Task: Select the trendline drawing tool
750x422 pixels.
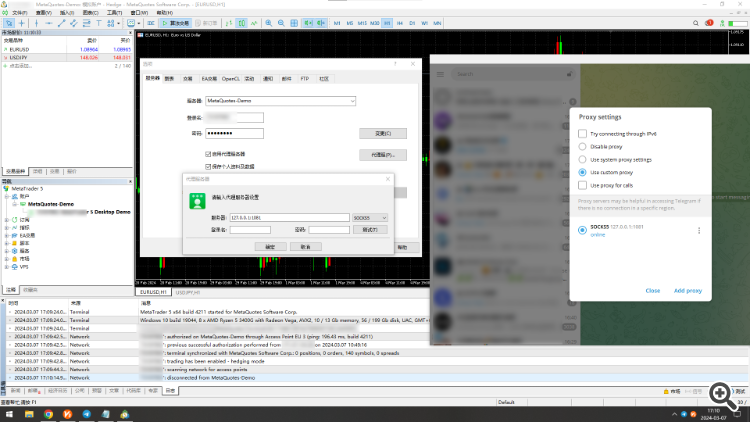Action: click(x=61, y=23)
